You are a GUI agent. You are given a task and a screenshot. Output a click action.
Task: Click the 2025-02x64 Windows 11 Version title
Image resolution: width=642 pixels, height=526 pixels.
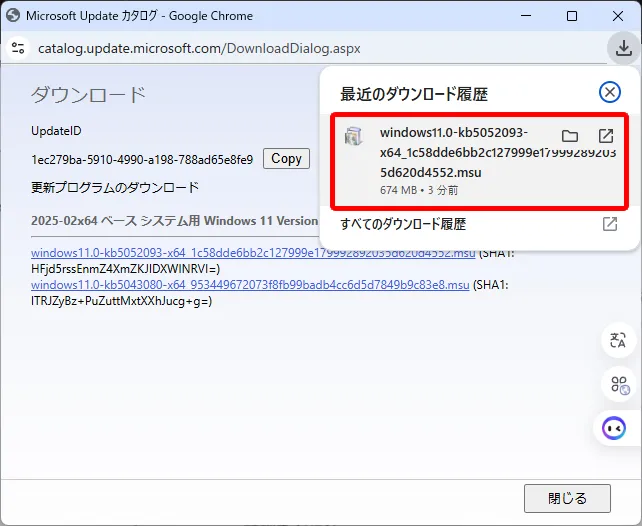click(175, 221)
